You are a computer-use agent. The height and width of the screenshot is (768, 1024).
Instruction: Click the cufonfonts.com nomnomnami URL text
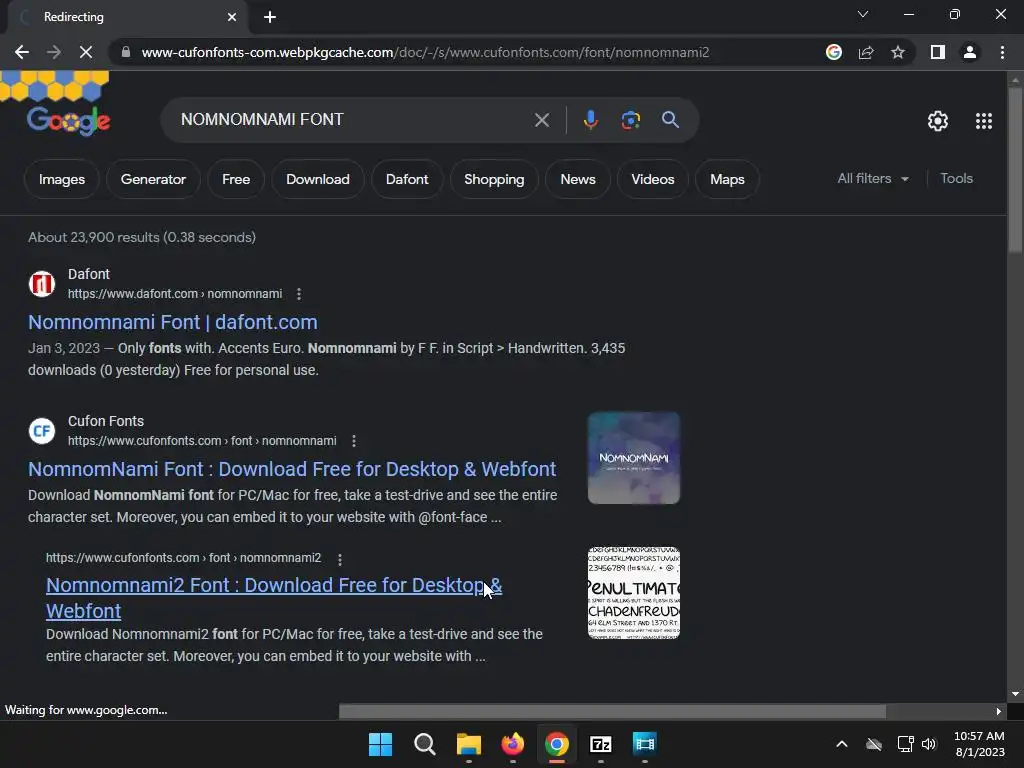[x=202, y=441]
